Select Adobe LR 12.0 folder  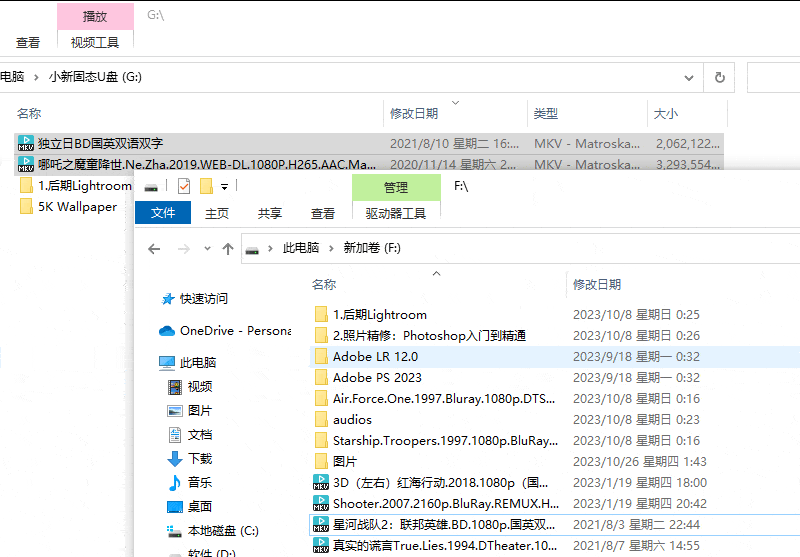point(555,357)
